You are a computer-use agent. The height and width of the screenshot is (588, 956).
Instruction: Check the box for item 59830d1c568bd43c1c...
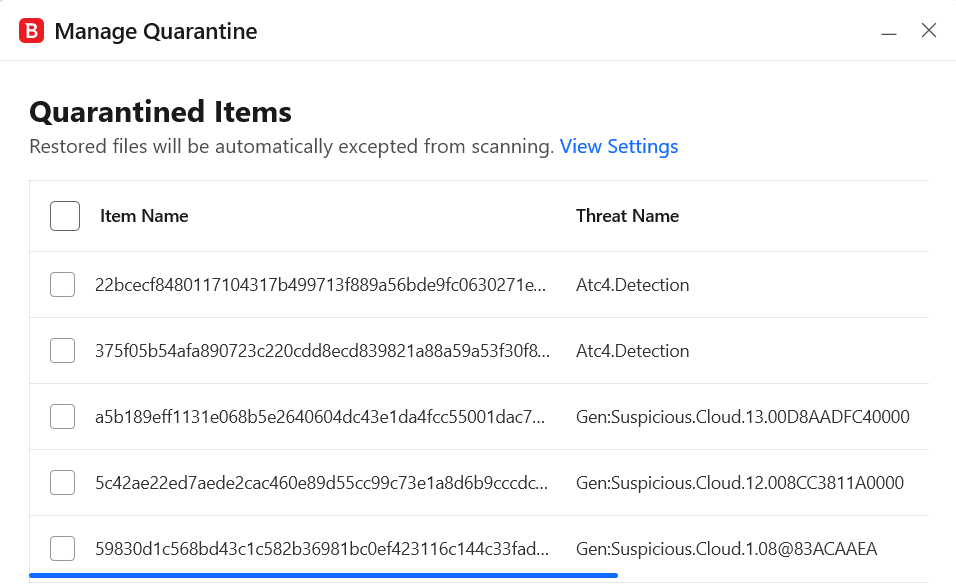click(x=62, y=548)
